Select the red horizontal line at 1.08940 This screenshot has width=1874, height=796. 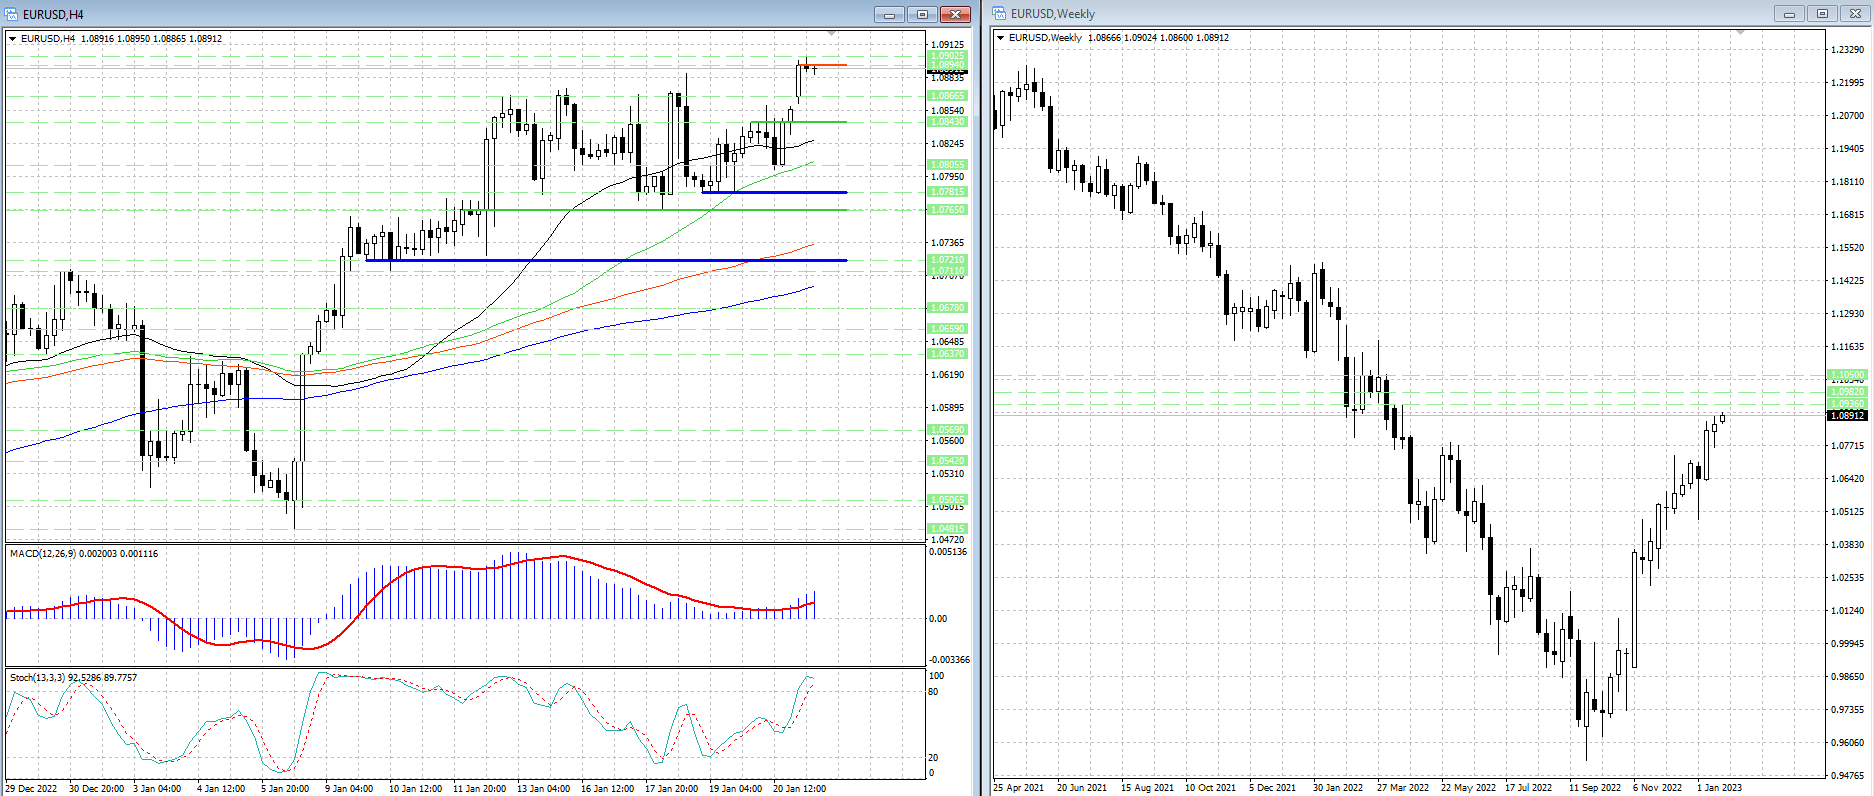click(830, 65)
